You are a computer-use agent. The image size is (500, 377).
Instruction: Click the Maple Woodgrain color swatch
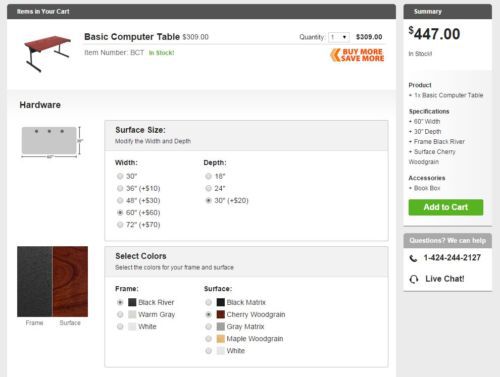pyautogui.click(x=221, y=339)
